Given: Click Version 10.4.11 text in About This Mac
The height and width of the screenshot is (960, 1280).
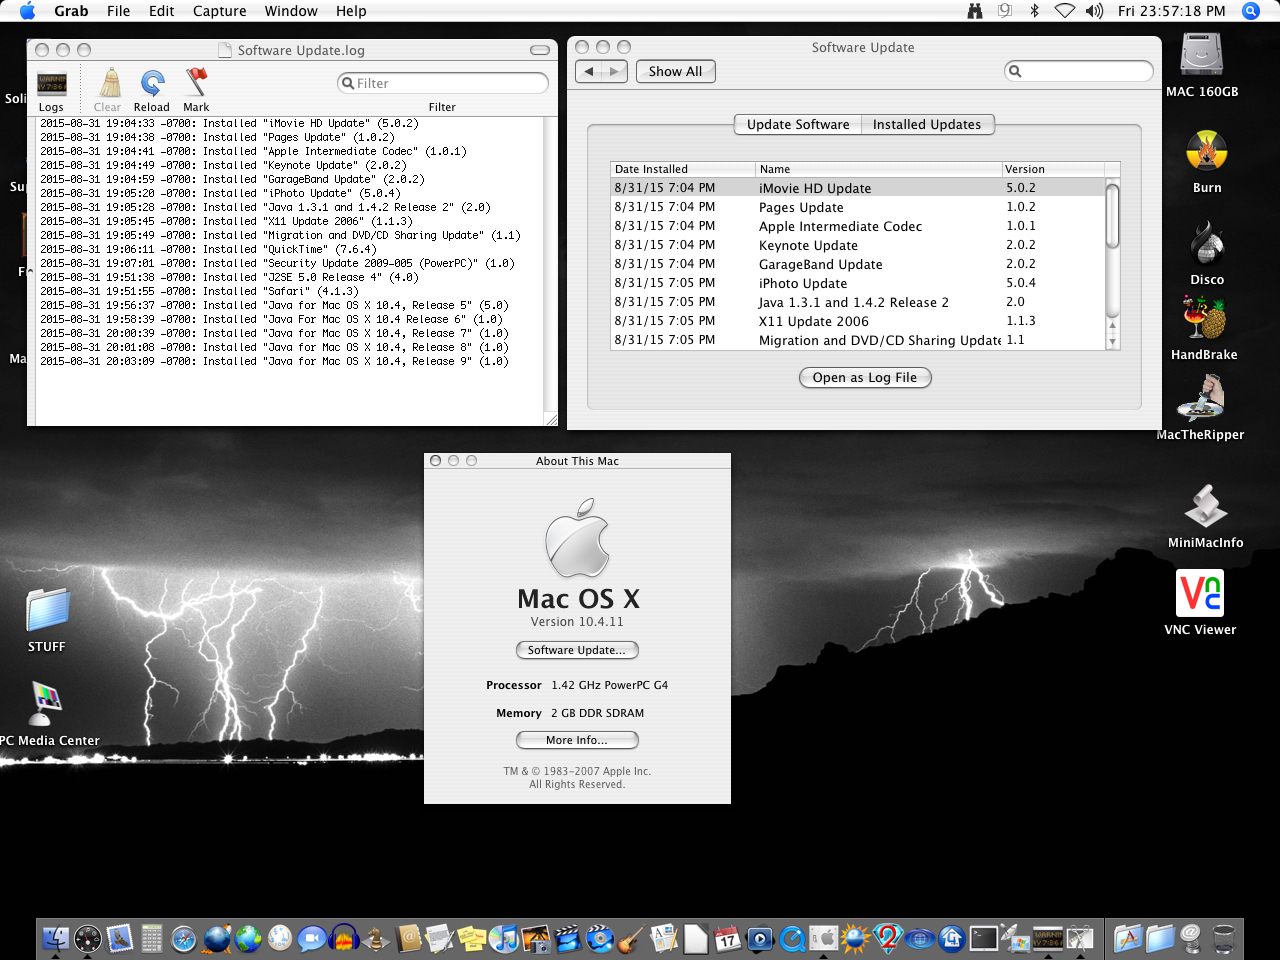Looking at the screenshot, I should click(x=577, y=622).
